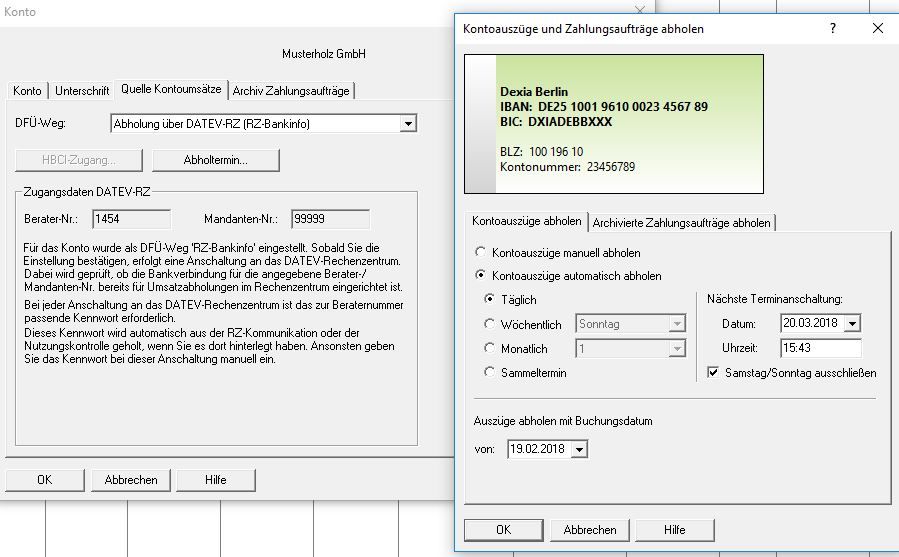Close the Kontoauszüge abholen dialog
The width and height of the screenshot is (899, 557).
click(x=878, y=29)
